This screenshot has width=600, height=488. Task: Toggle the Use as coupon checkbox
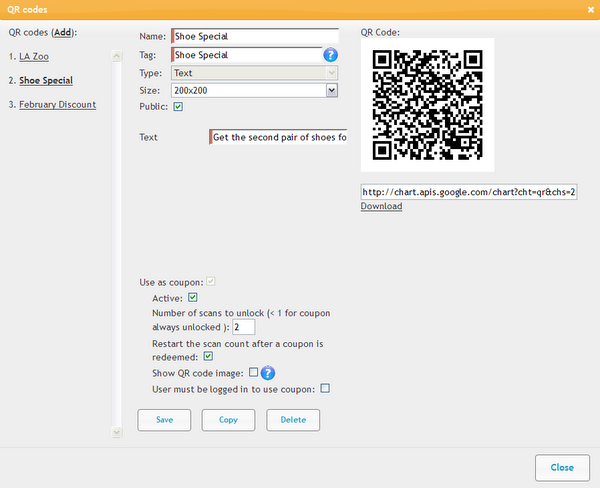coord(210,281)
